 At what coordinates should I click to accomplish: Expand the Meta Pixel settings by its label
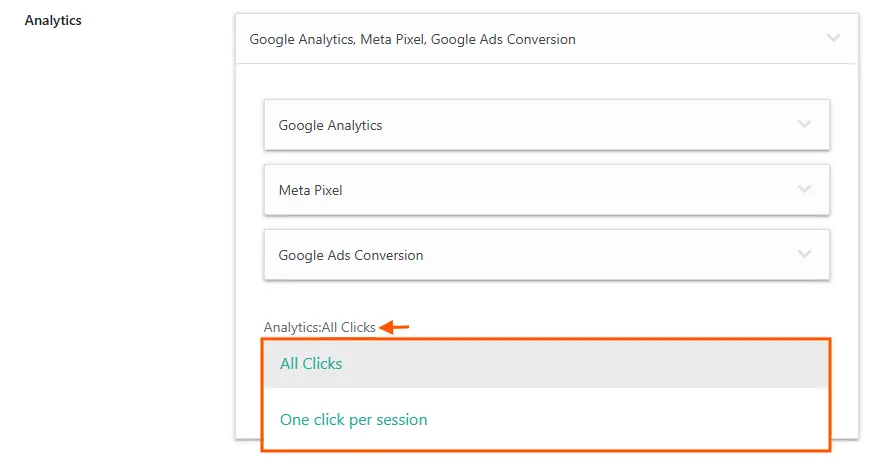tap(310, 190)
